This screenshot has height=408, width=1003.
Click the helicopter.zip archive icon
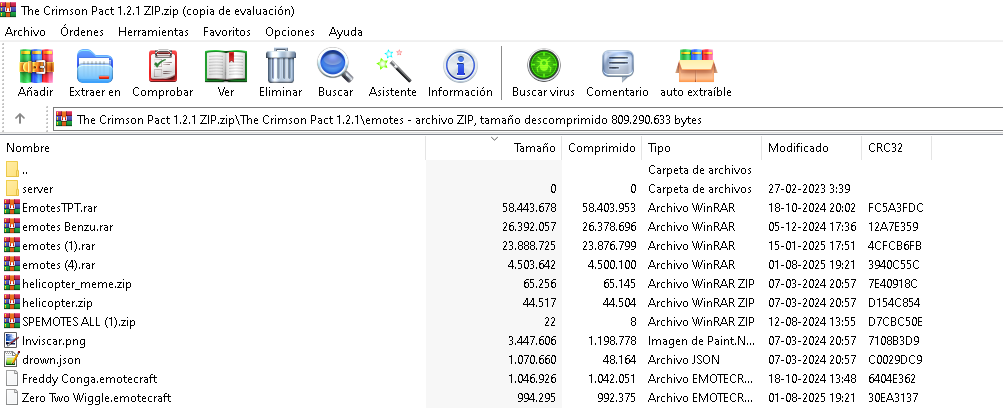12,302
